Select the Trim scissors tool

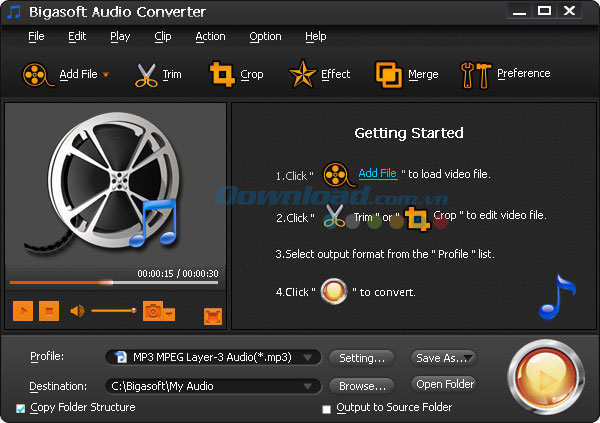tap(146, 75)
